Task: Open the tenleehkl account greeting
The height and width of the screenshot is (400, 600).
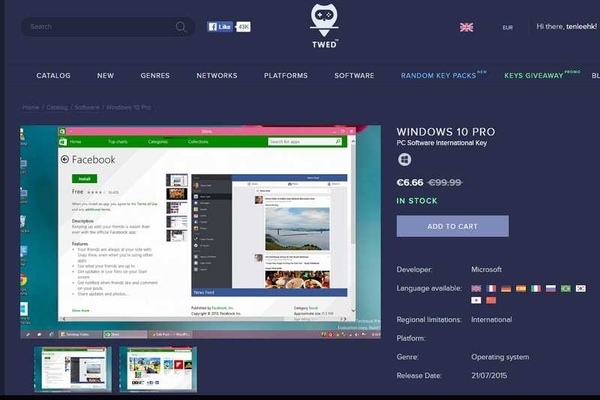Action: coord(566,26)
